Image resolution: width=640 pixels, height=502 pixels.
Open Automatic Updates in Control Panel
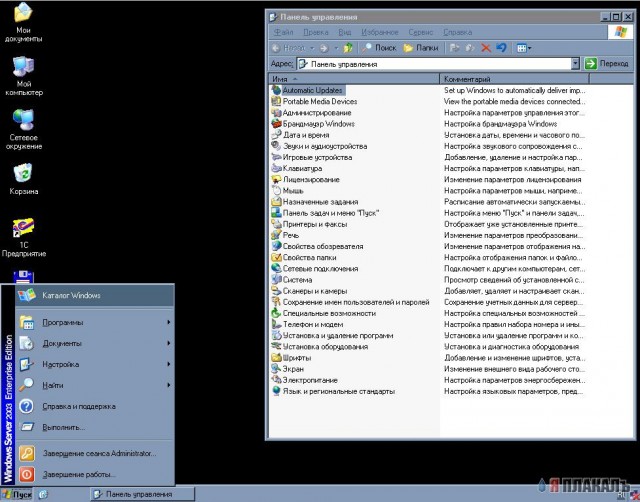coord(308,90)
